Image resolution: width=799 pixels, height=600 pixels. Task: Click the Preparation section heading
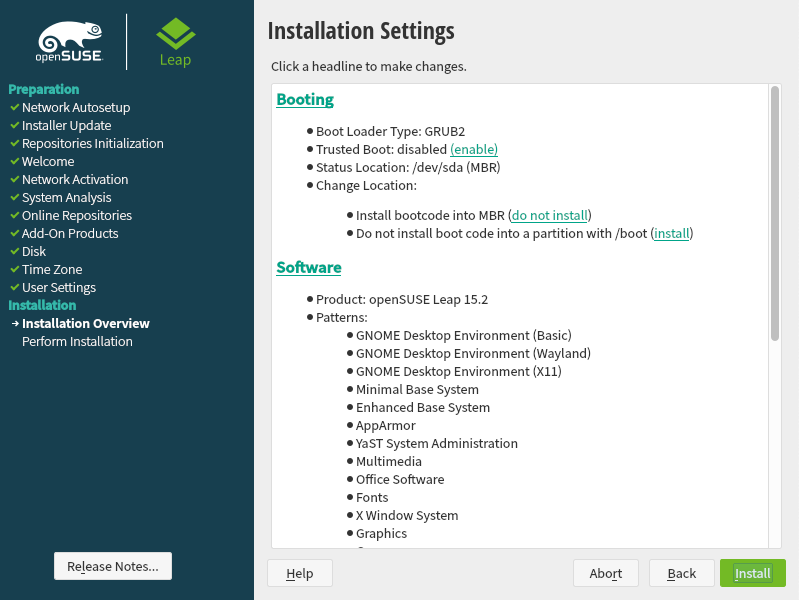44,89
